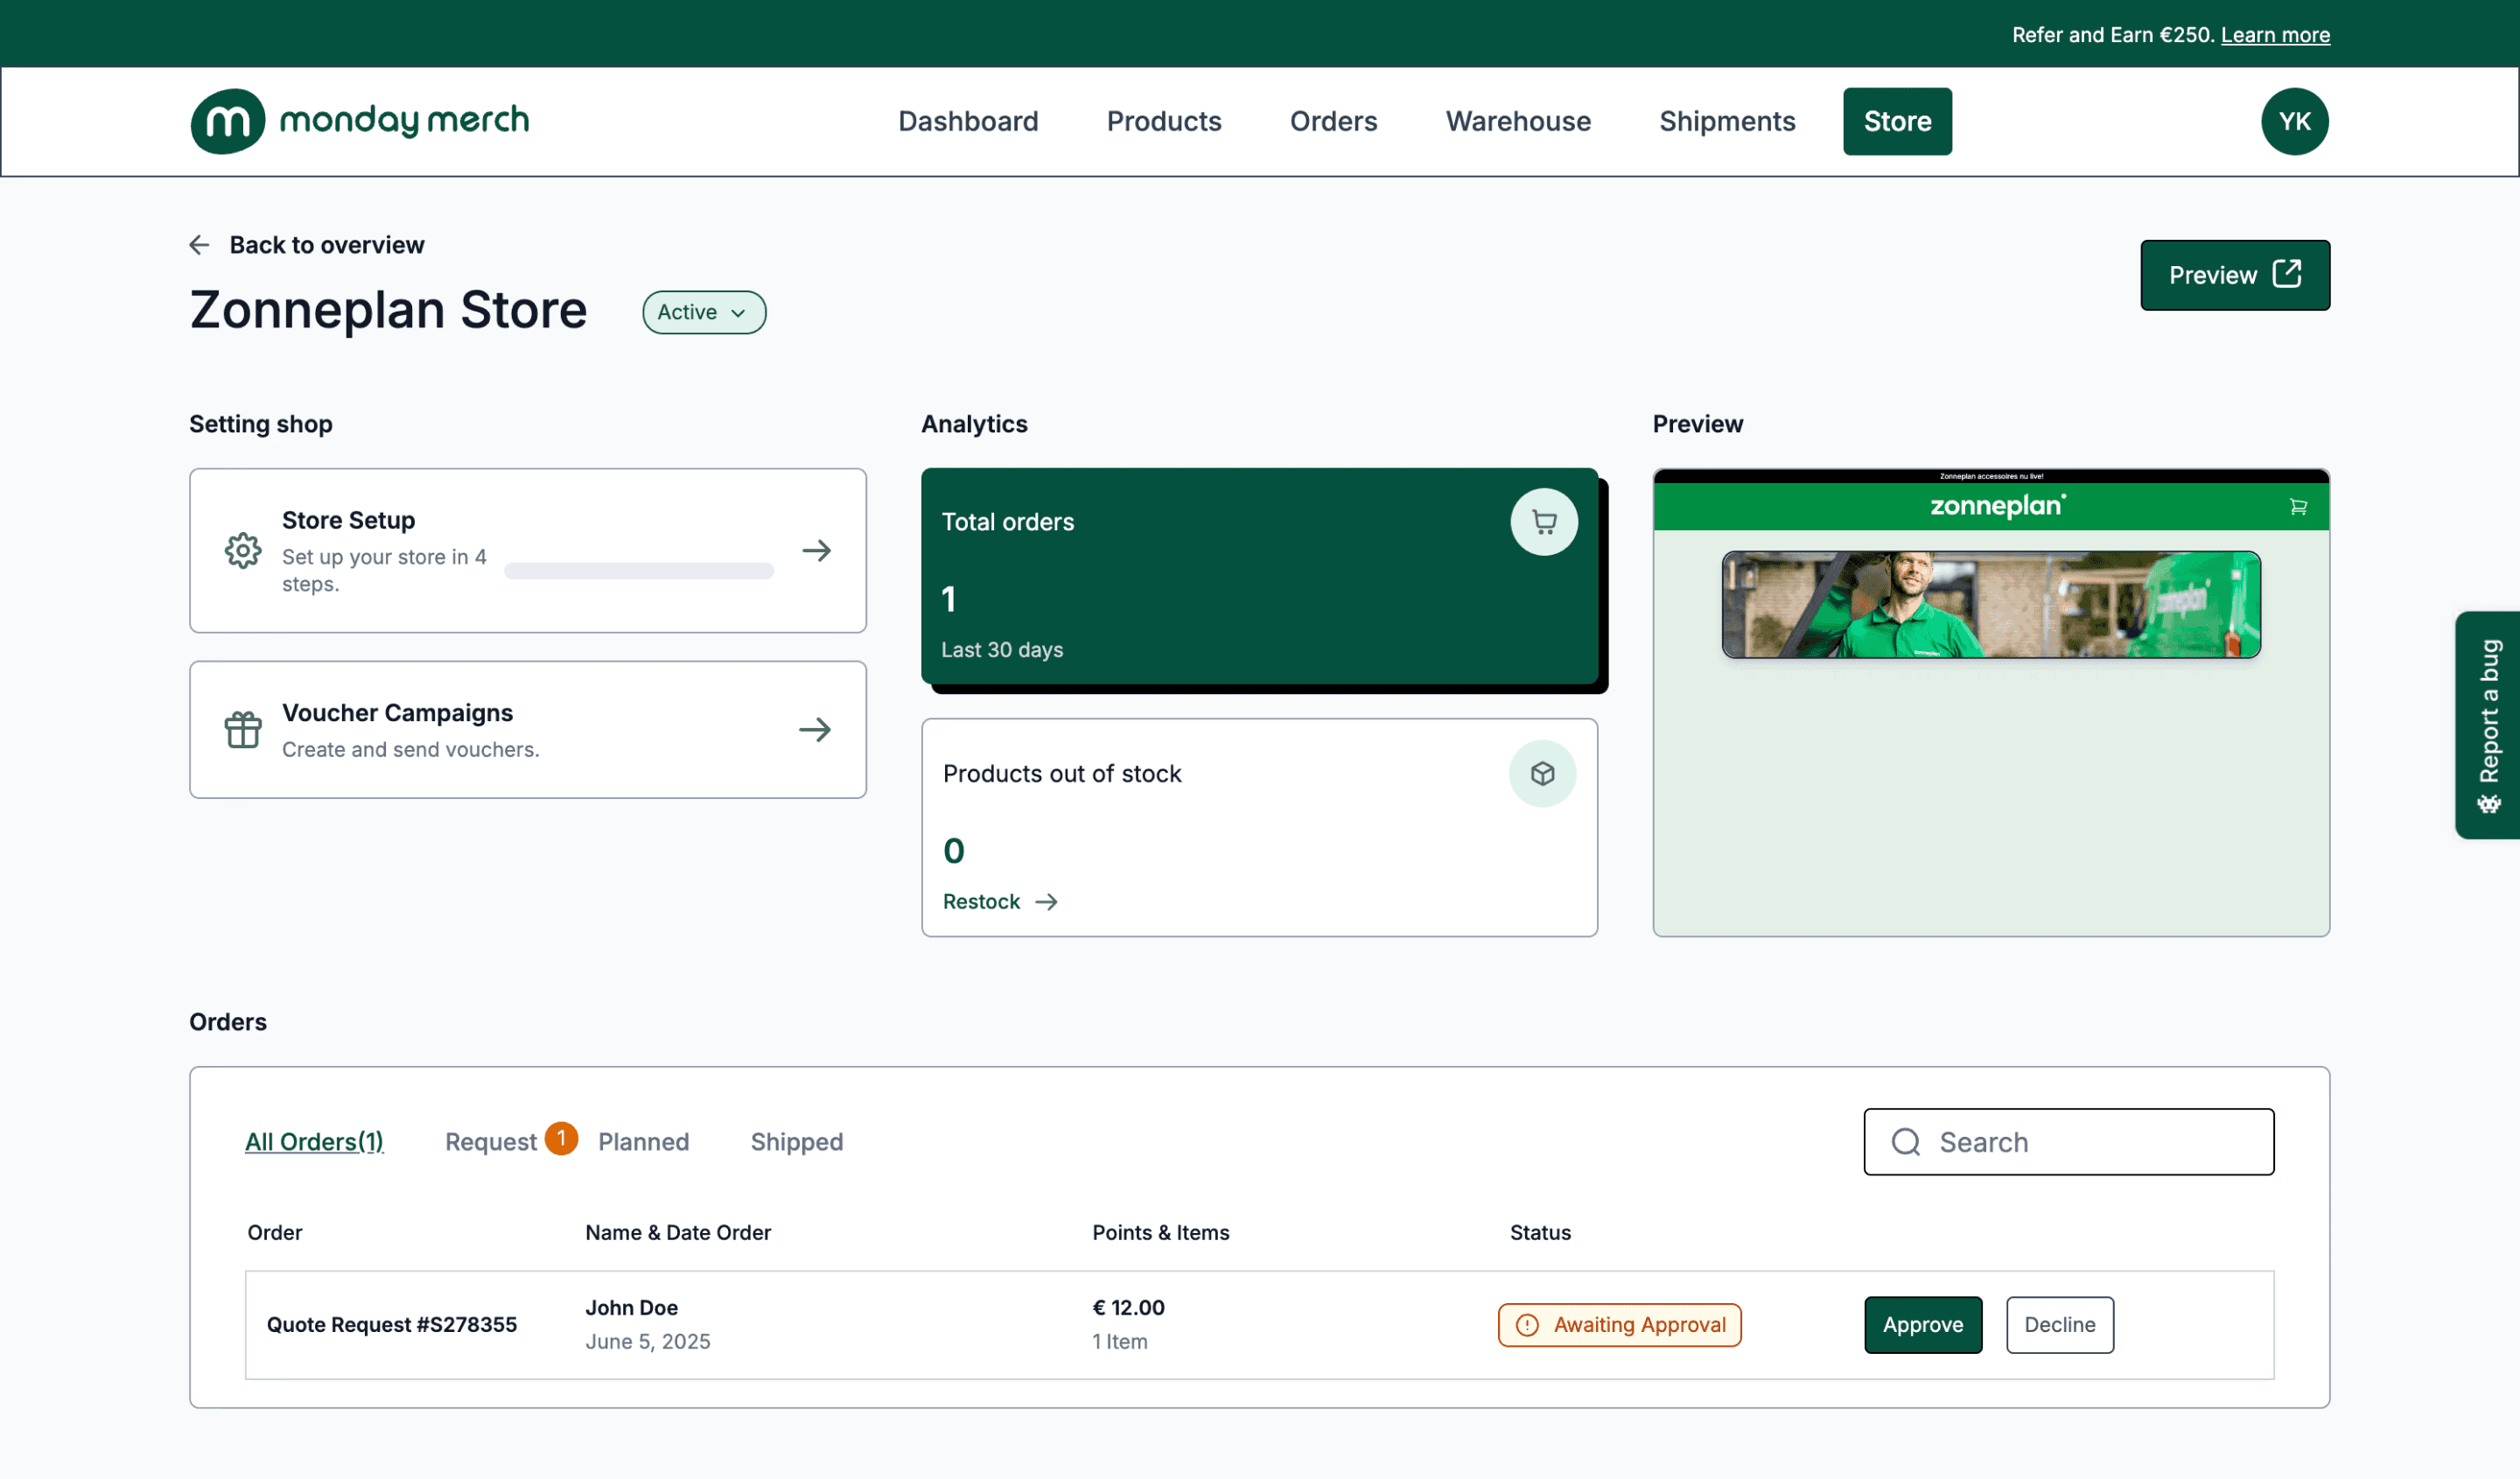This screenshot has height=1479, width=2520.
Task: Click the Total orders cart icon
Action: (1544, 522)
